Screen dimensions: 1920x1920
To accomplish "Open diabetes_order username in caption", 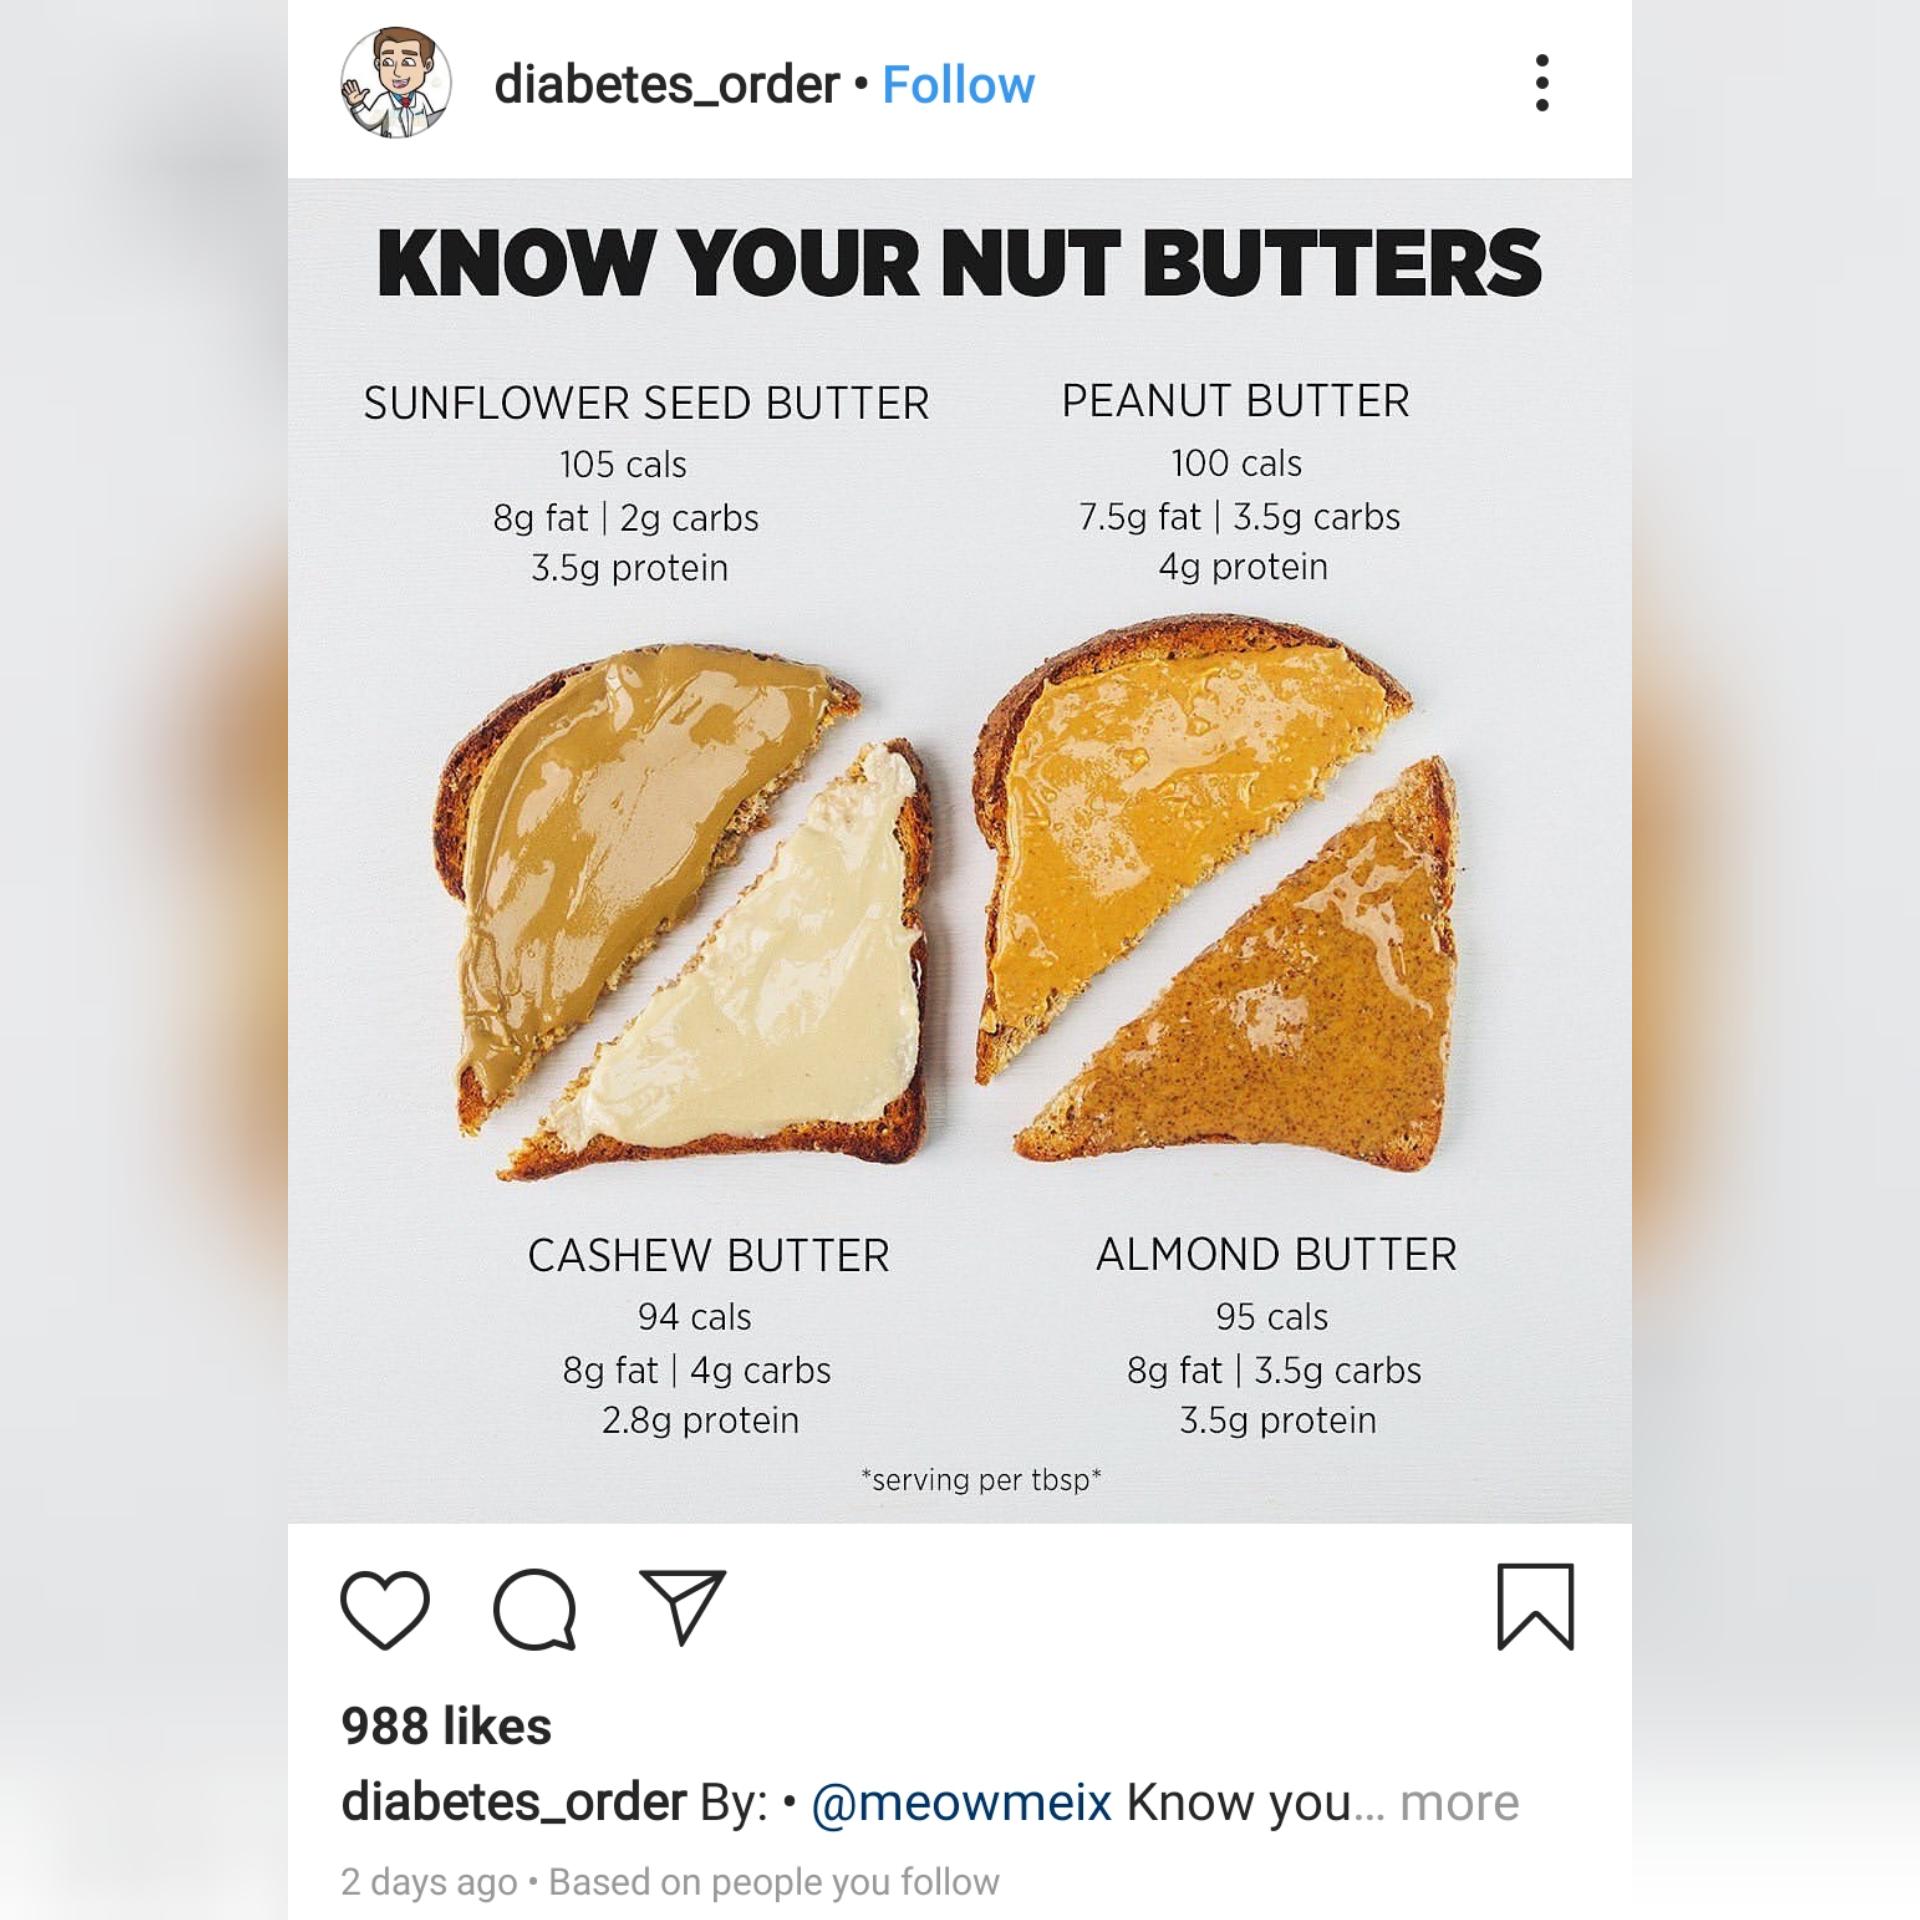I will (513, 1803).
